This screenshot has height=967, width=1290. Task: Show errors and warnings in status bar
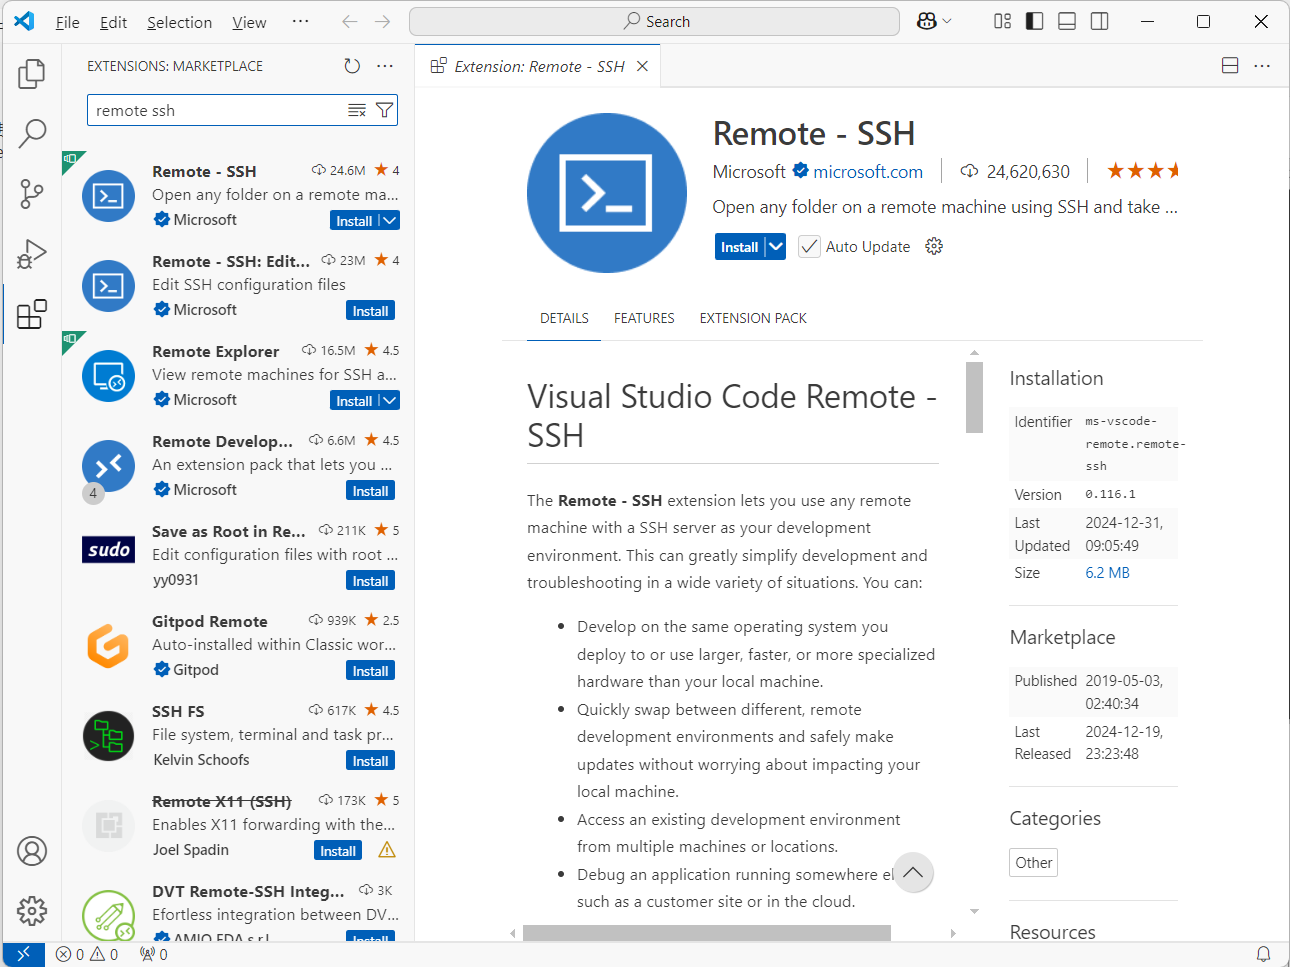(x=87, y=954)
